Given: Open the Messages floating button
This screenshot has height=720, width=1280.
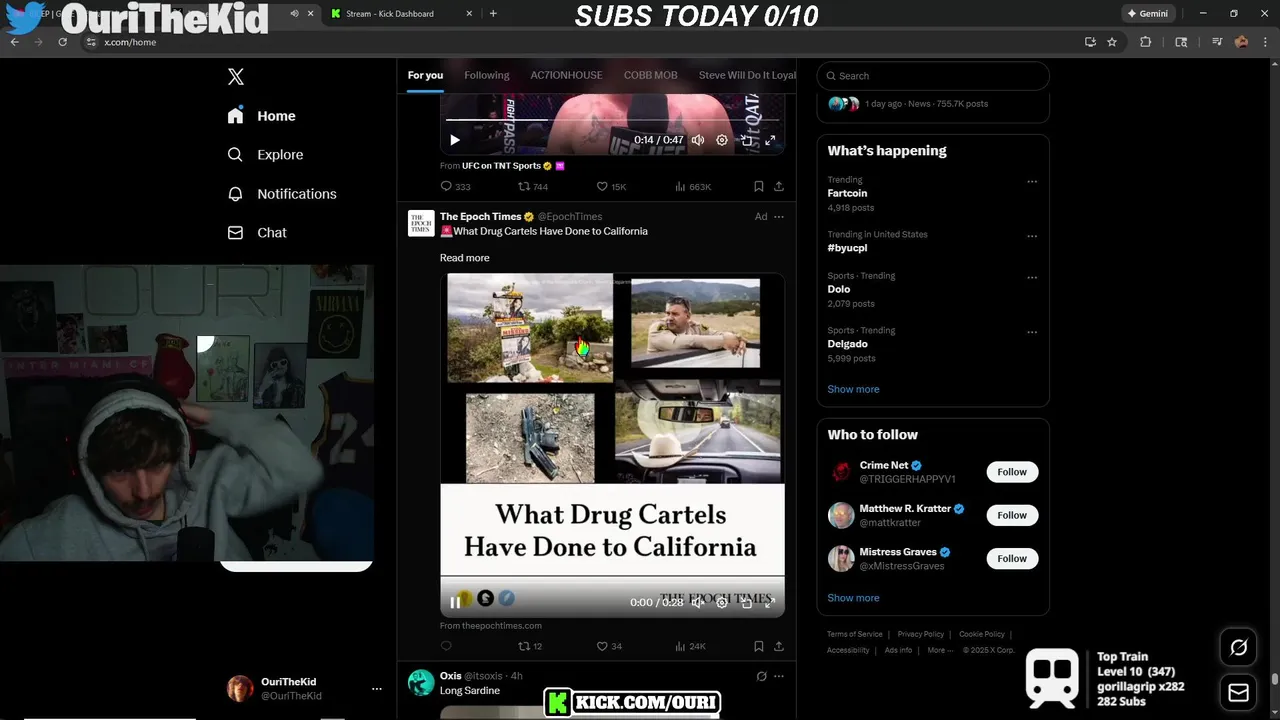Looking at the screenshot, I should click(1238, 692).
